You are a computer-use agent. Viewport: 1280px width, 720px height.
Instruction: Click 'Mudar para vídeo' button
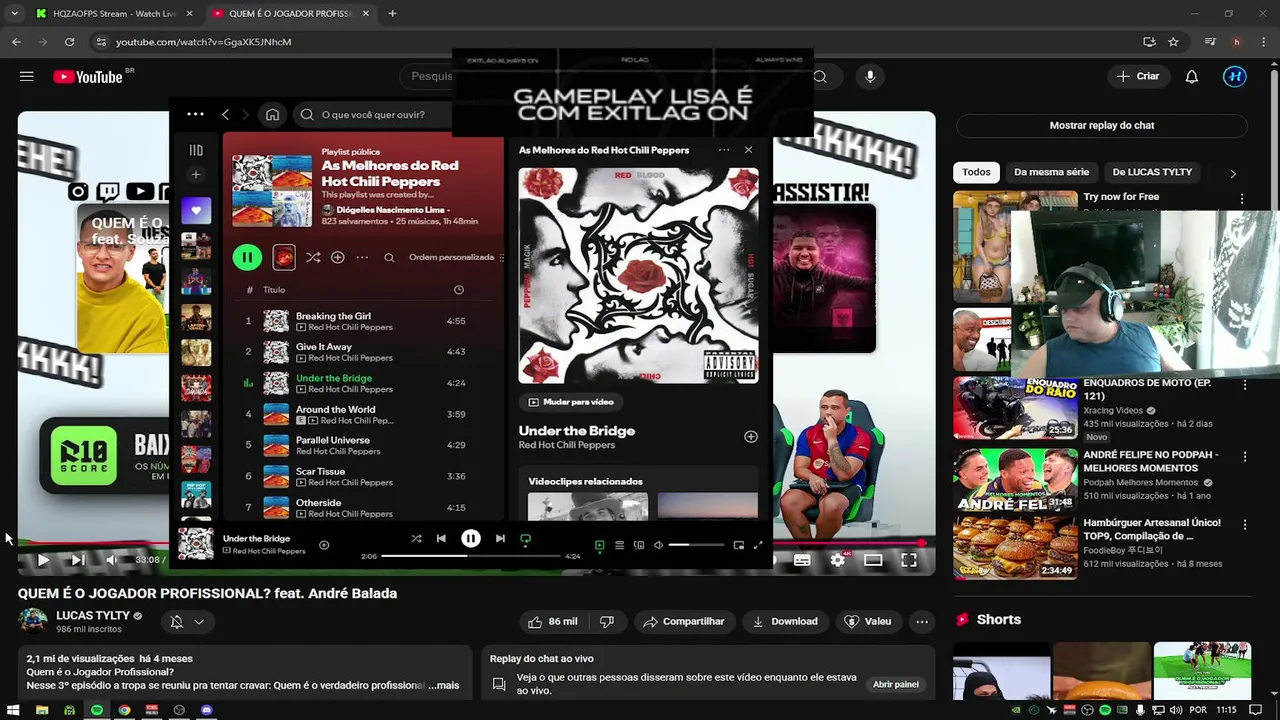570,402
